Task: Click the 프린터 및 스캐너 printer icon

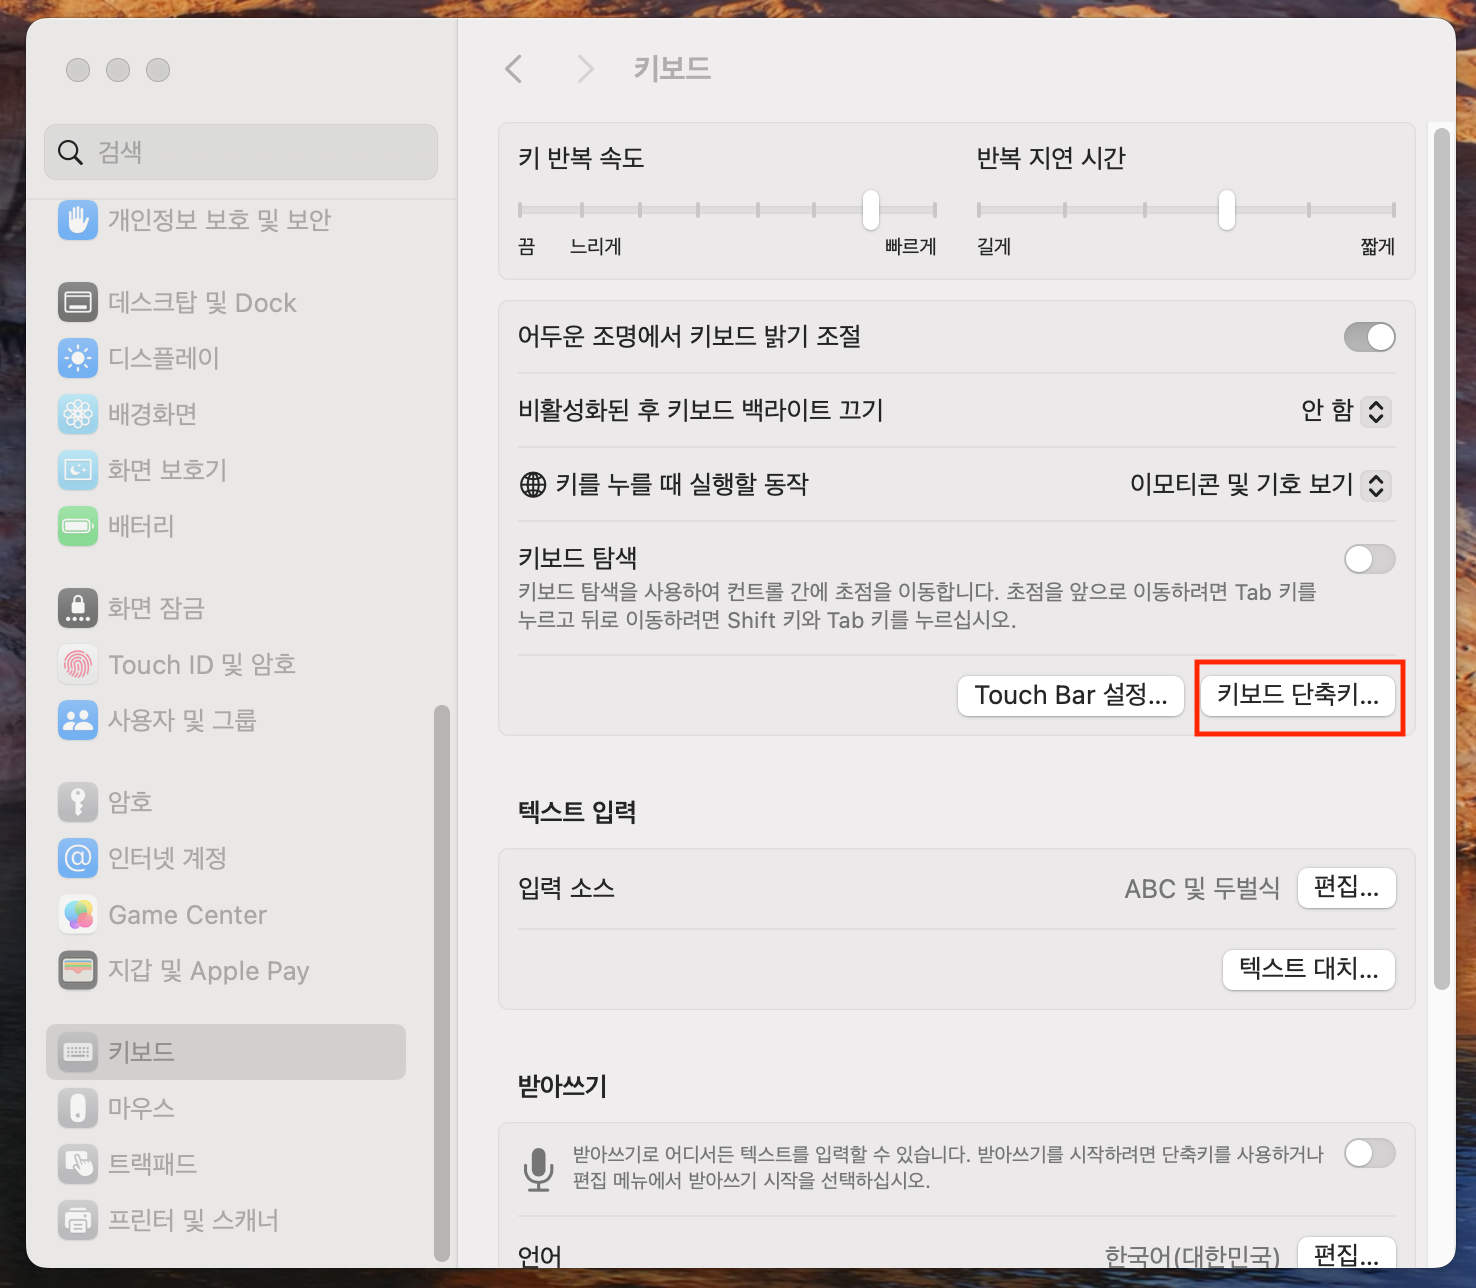Action: point(78,1220)
